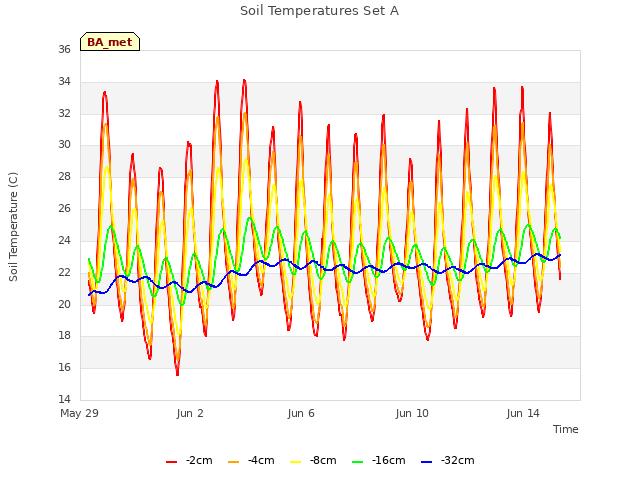Click the Jun 2 x-axis label

point(190,413)
